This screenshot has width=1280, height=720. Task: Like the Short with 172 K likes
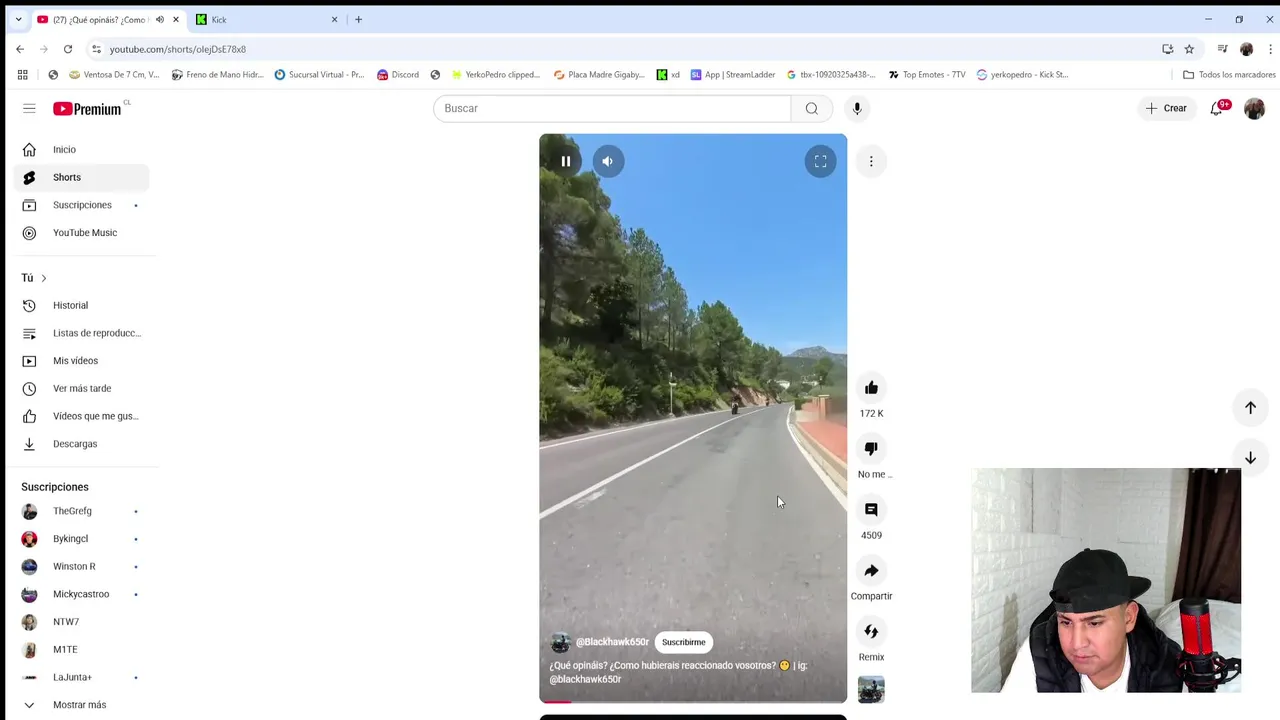coord(871,388)
